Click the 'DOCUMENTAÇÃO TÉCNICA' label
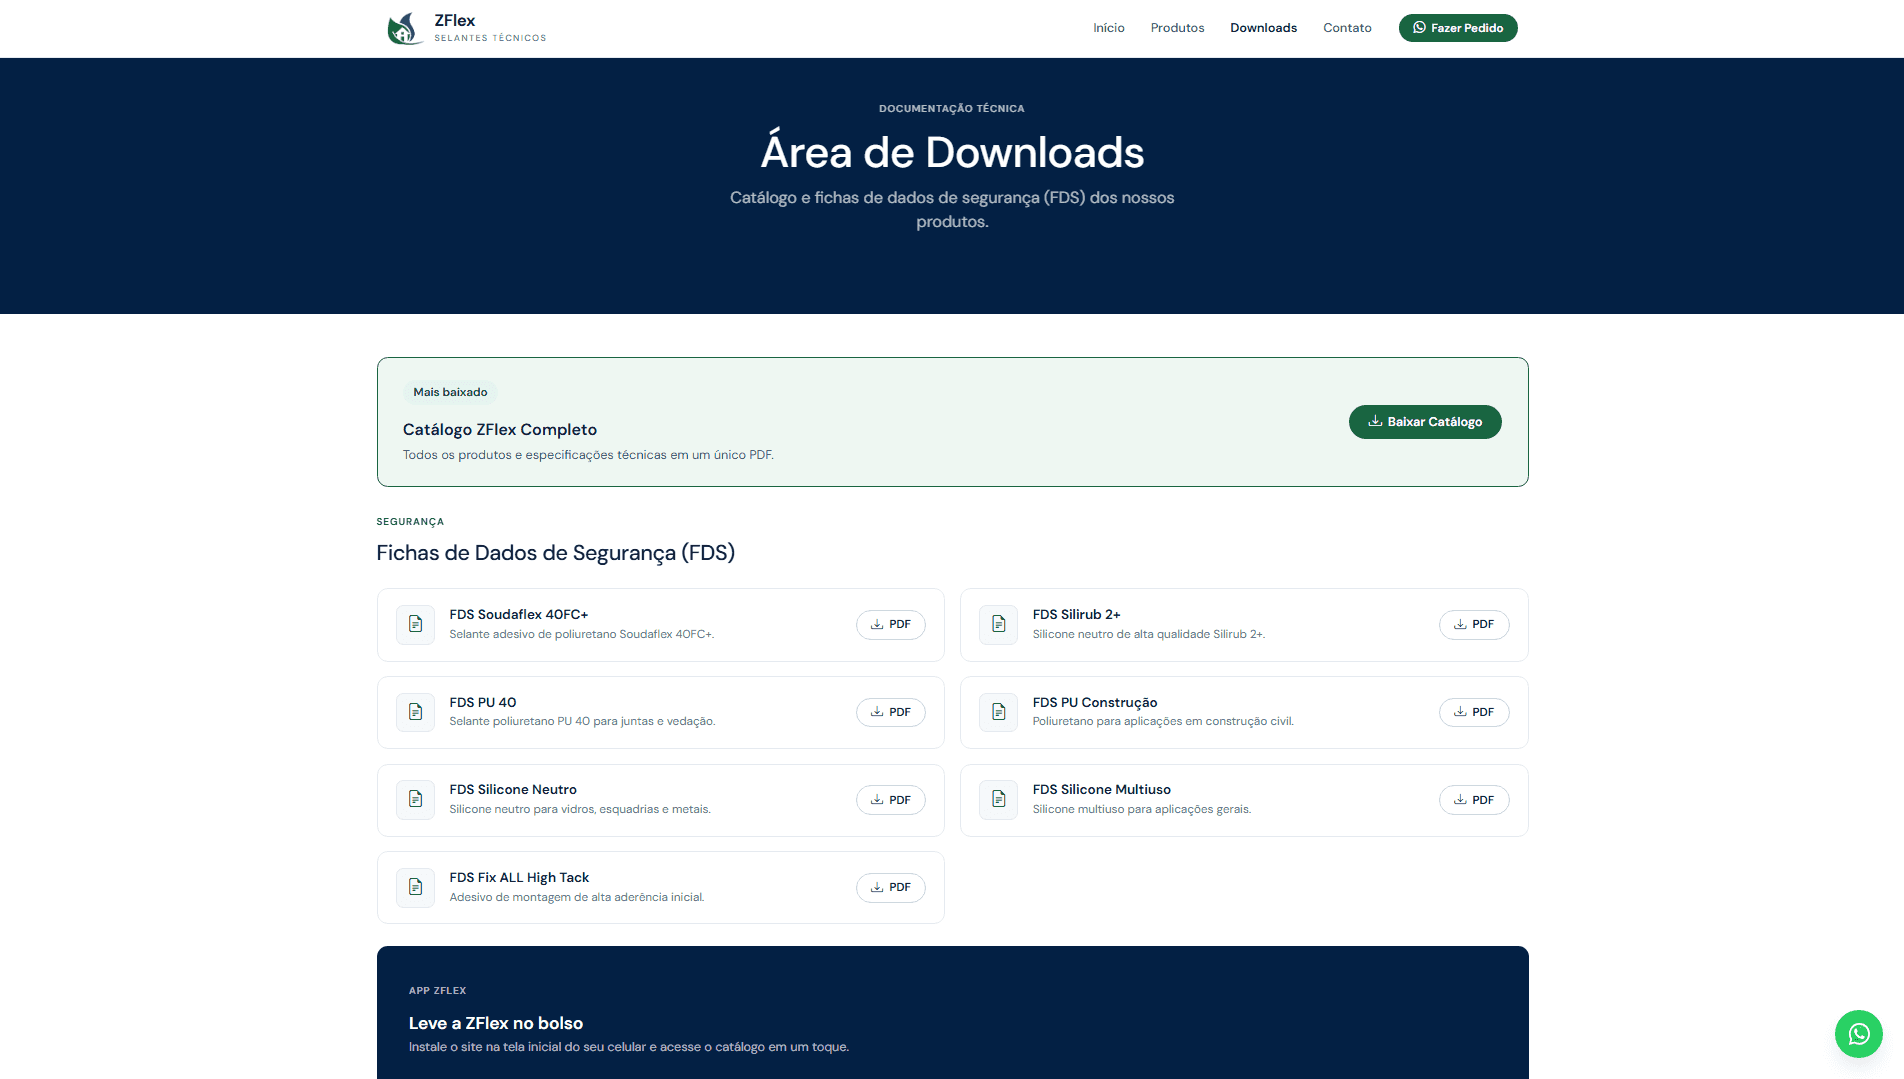This screenshot has width=1904, height=1079. point(951,108)
